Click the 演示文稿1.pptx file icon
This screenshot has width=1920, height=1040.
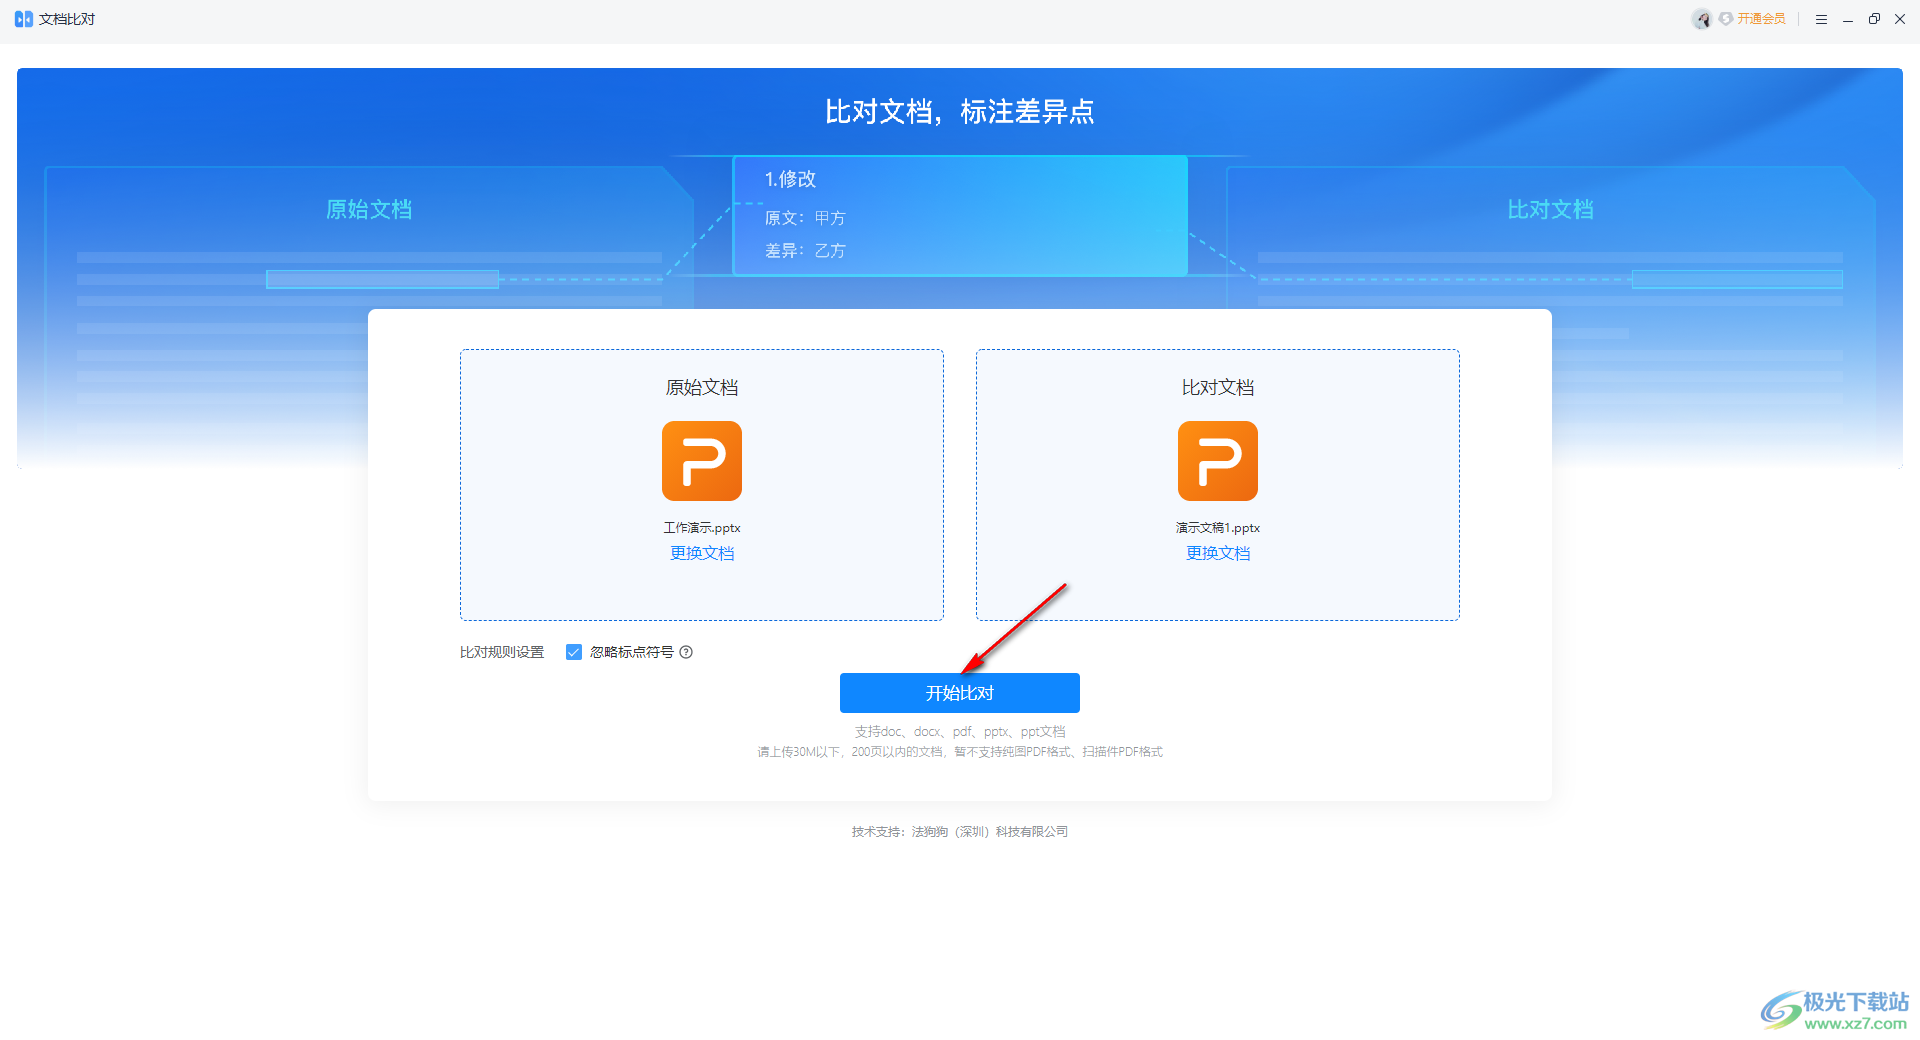1218,461
